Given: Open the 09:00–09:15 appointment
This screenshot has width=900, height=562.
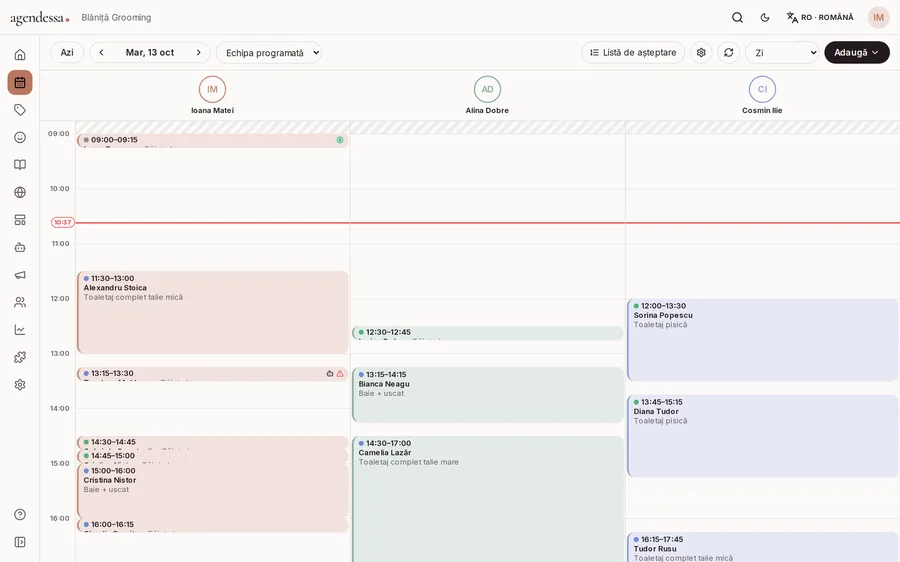Looking at the screenshot, I should point(212,141).
